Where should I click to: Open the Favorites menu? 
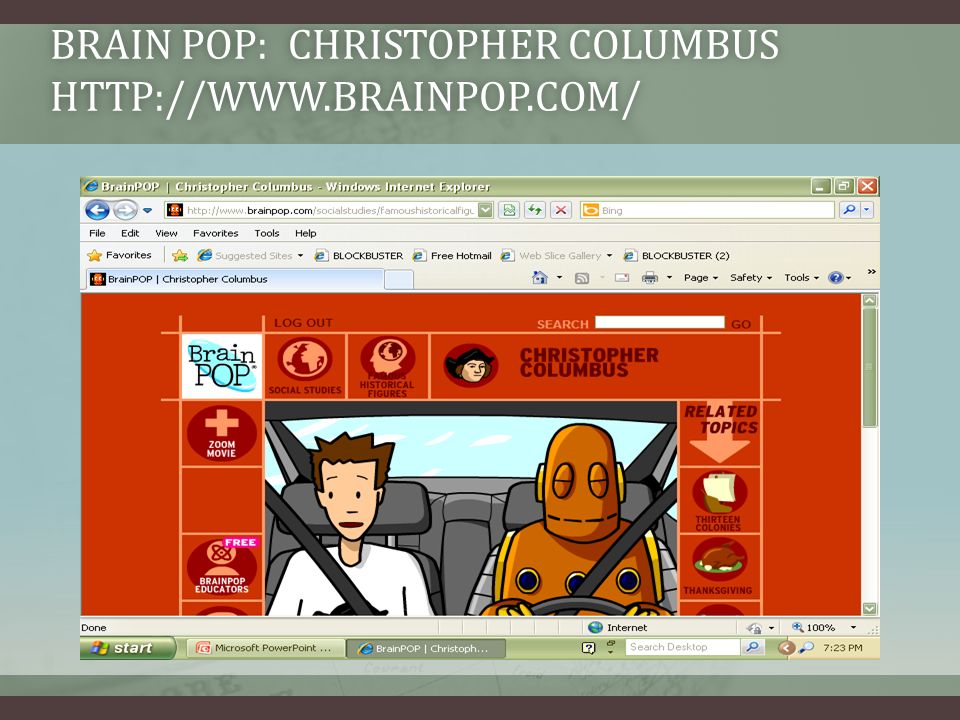coord(216,233)
